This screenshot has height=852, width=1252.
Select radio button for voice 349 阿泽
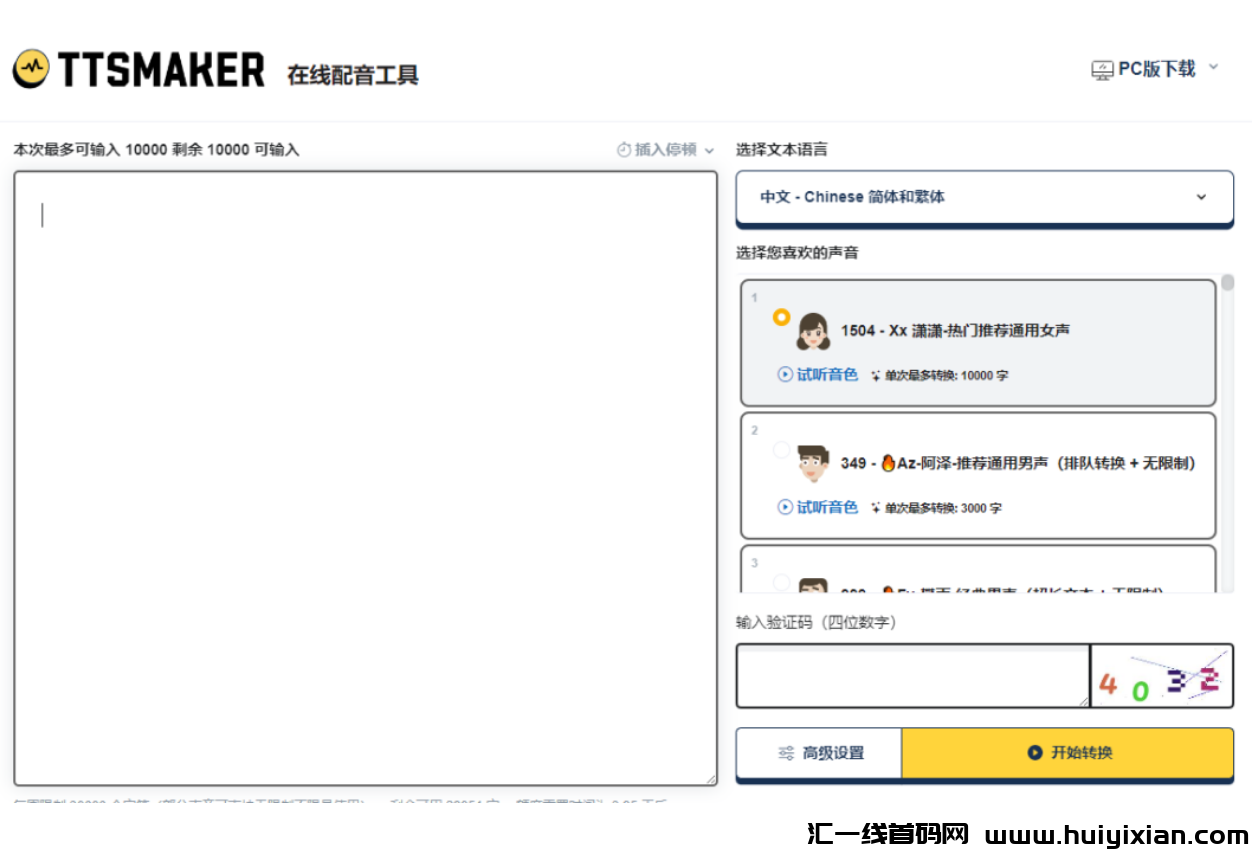point(781,449)
